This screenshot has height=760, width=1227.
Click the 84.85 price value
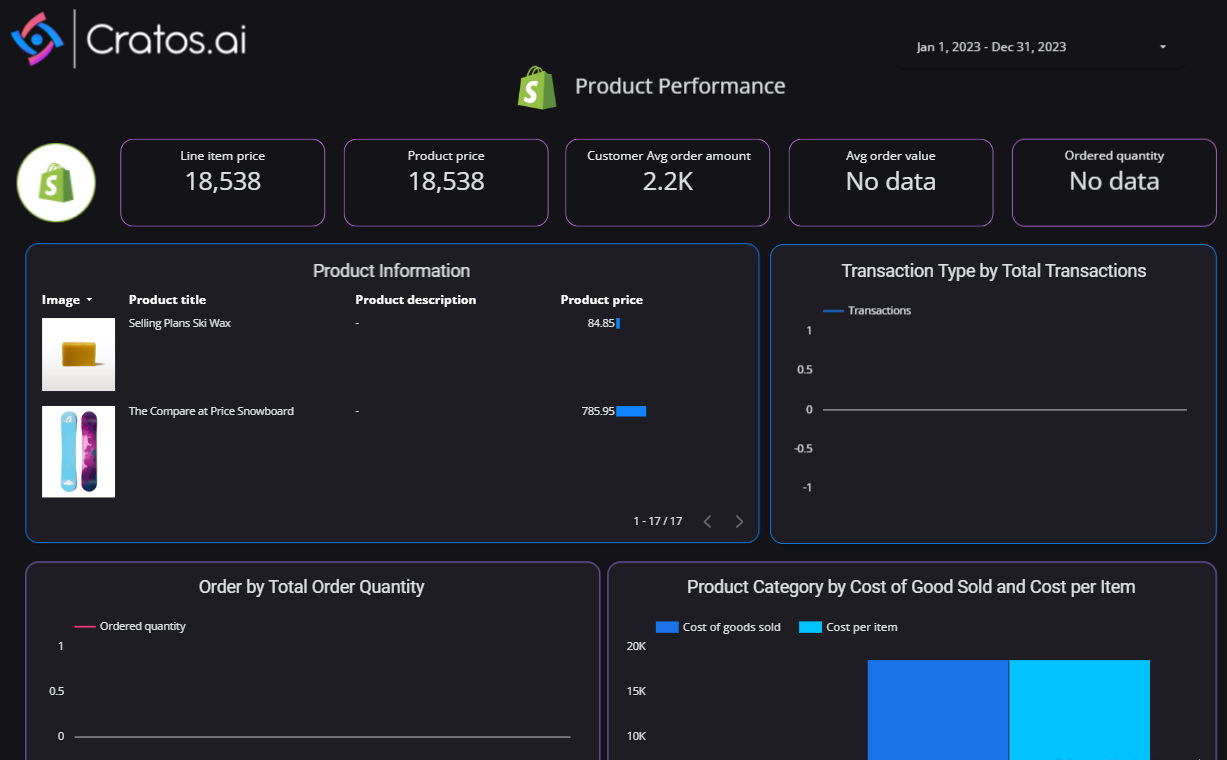(x=601, y=323)
